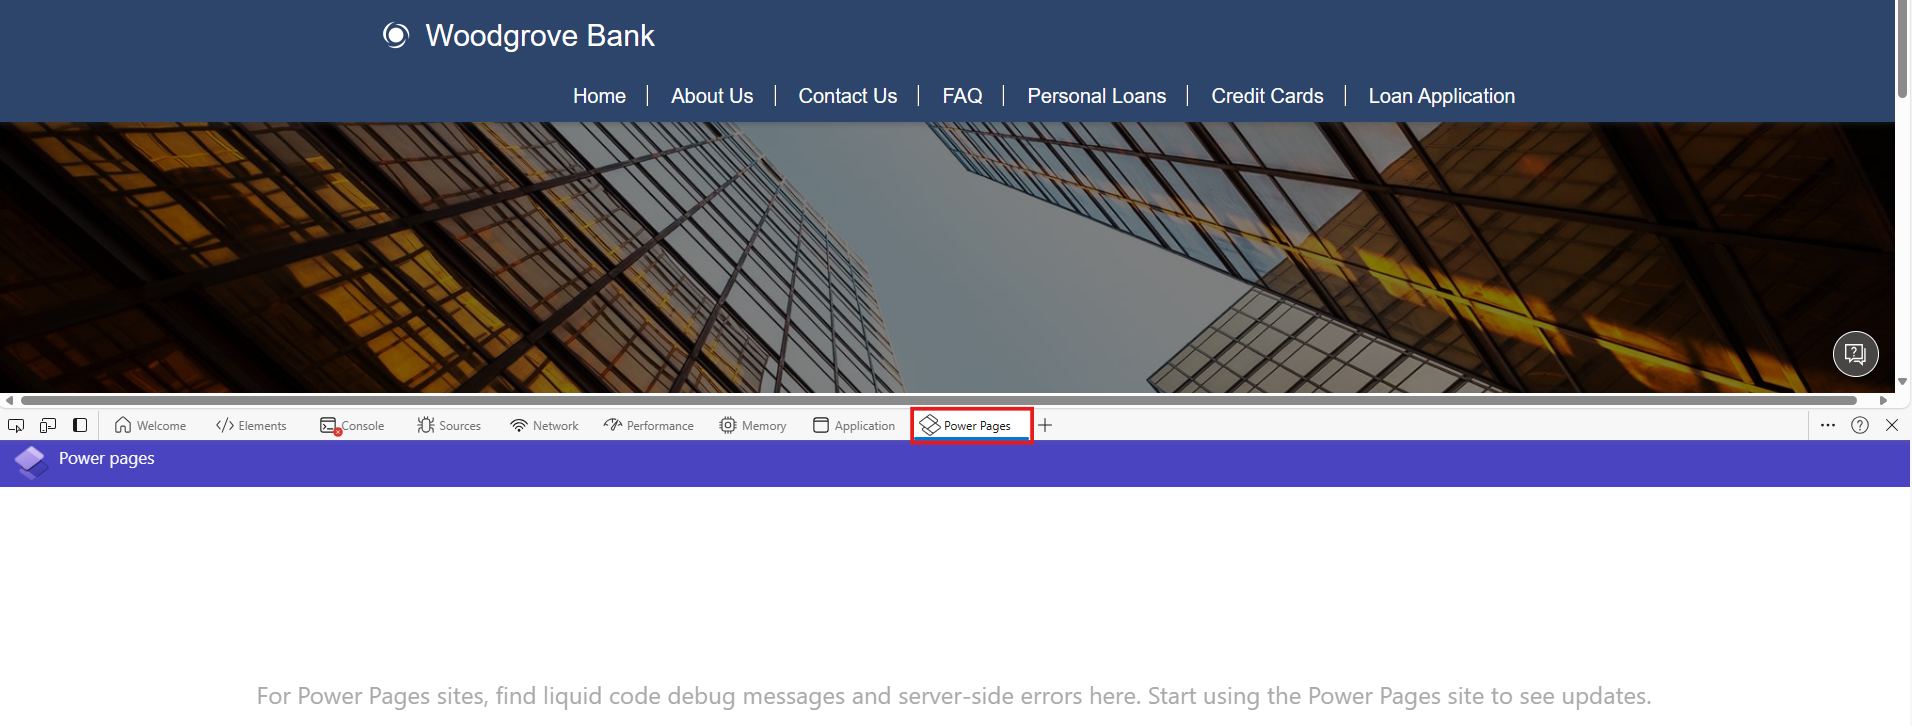Open DevTools help question mark icon
The width and height of the screenshot is (1912, 726).
1860,425
